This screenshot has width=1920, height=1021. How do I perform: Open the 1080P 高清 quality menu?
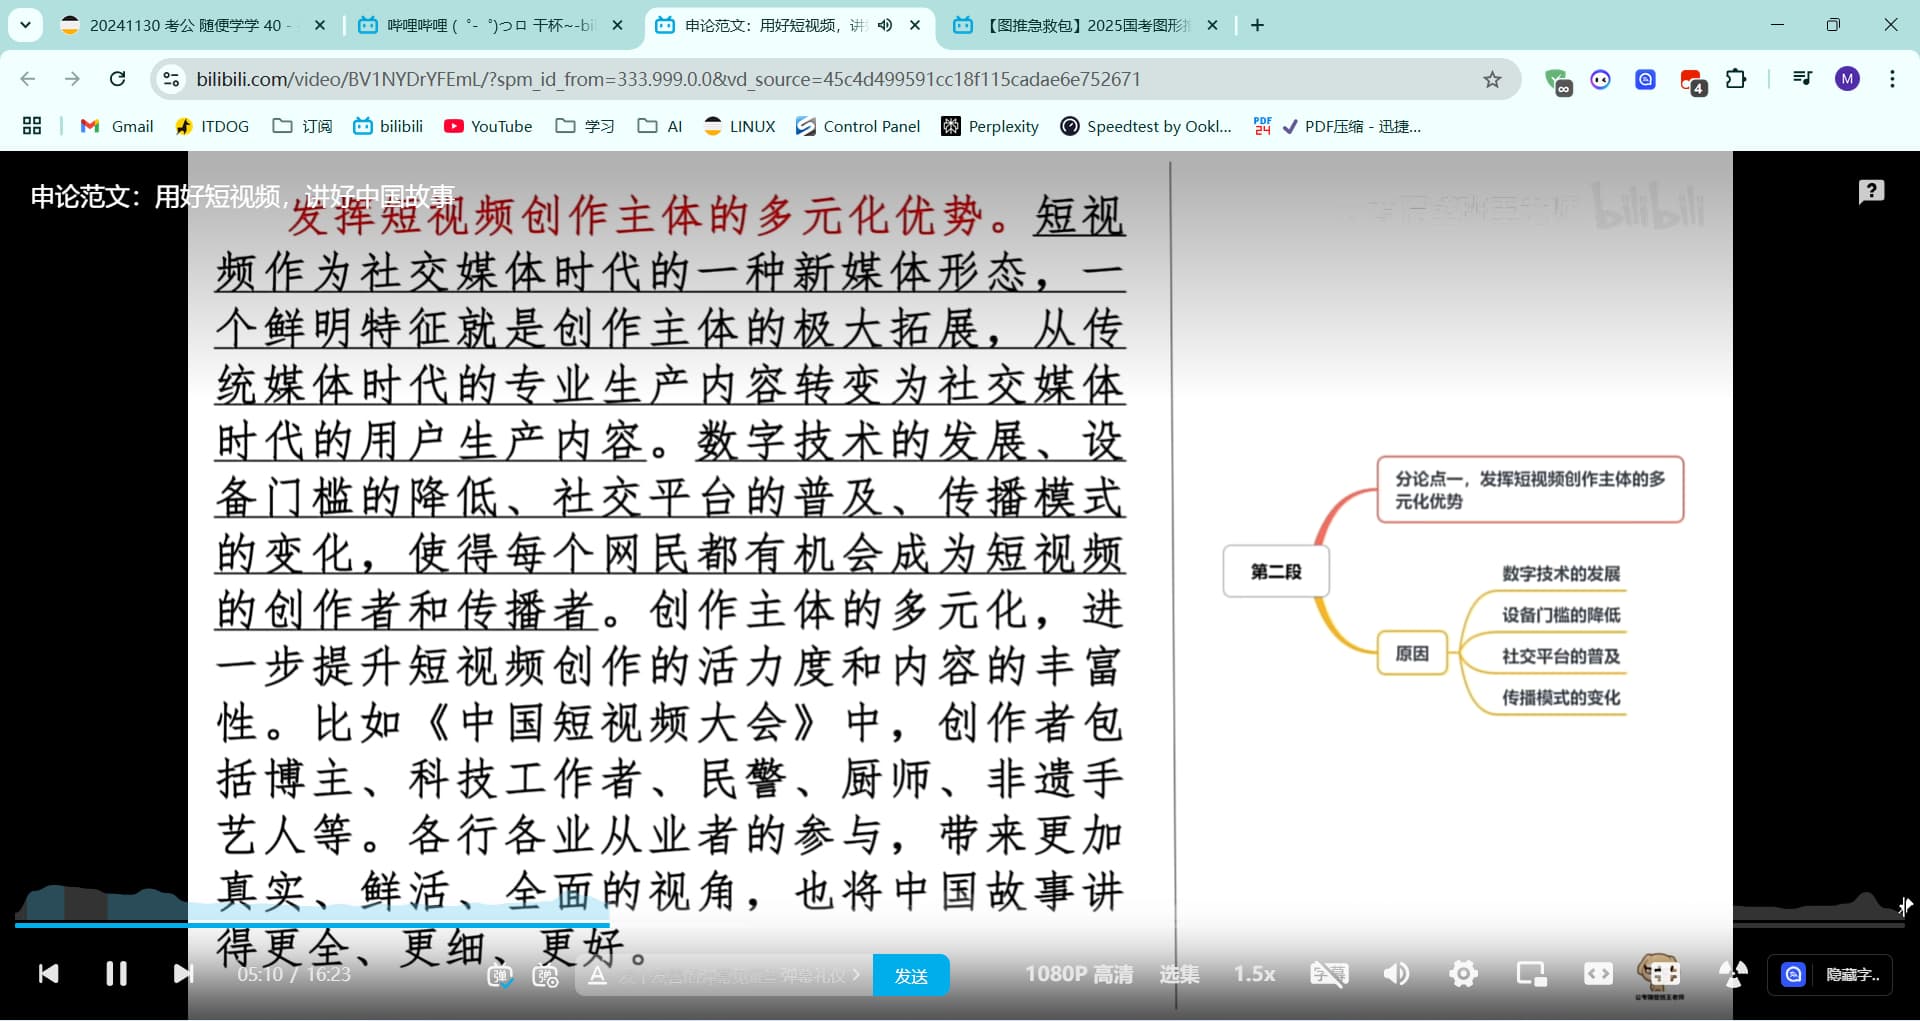1079,974
